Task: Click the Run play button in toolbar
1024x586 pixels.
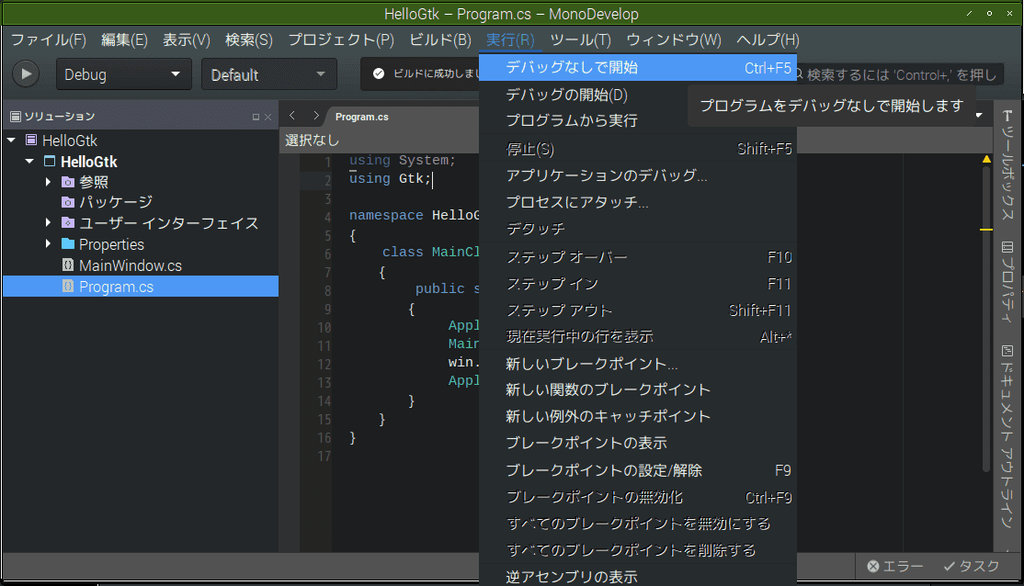Action: coord(26,74)
